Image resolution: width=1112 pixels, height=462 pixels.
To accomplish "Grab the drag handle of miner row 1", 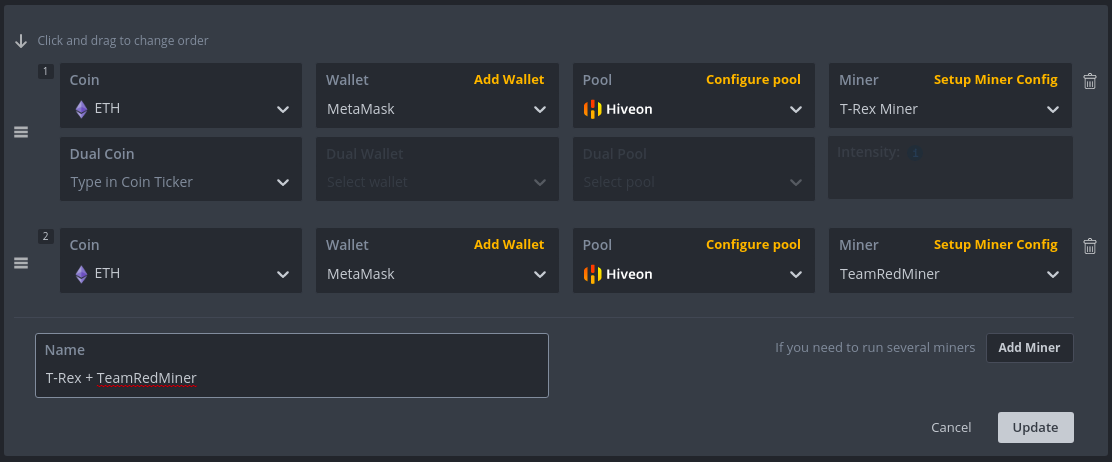I will click(x=21, y=132).
